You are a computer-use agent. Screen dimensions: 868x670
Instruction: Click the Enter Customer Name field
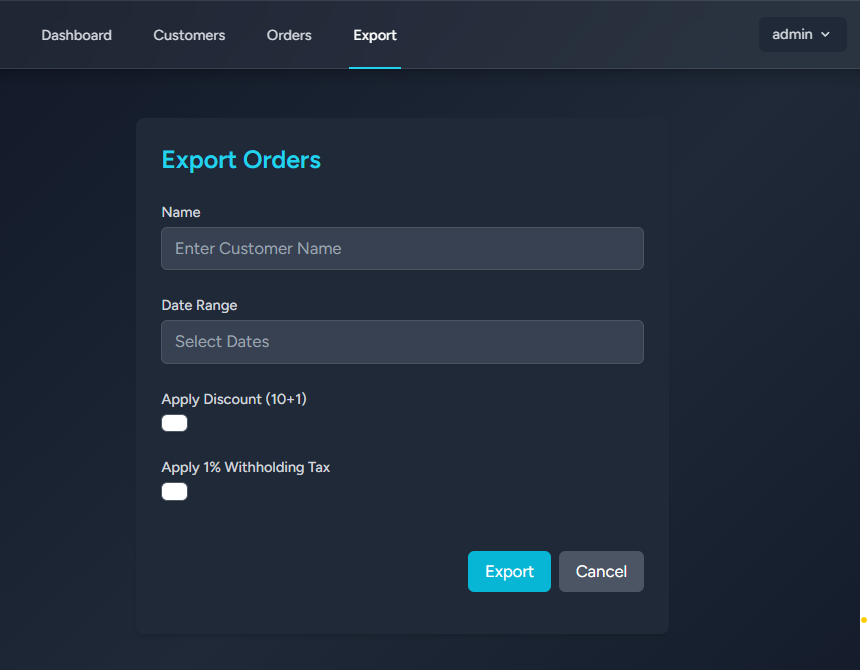pyautogui.click(x=402, y=248)
